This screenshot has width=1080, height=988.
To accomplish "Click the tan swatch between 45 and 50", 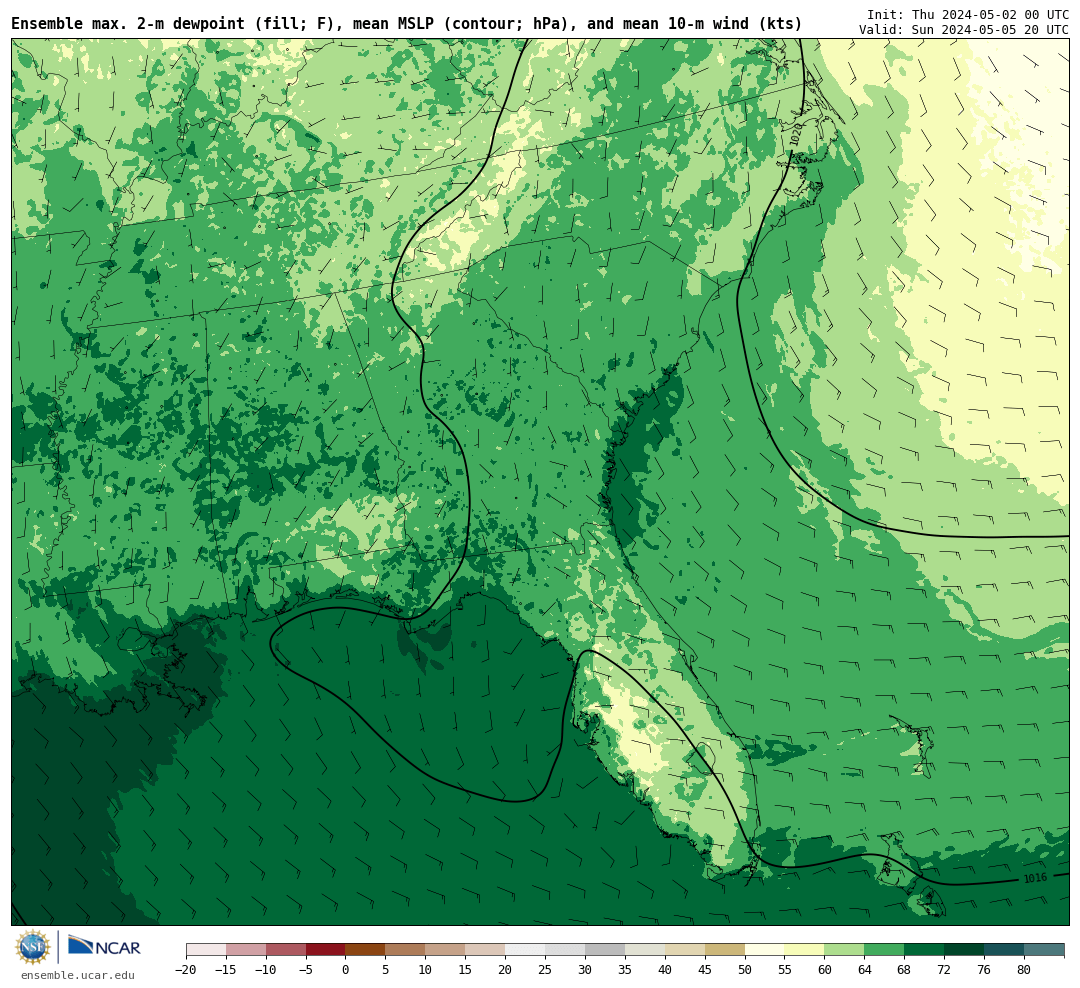I will 725,950.
